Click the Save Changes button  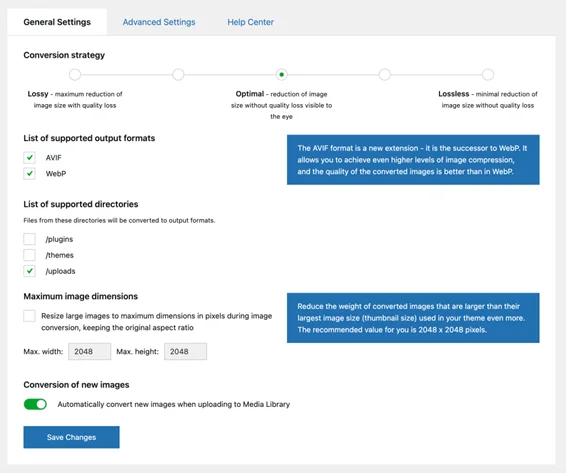71,437
